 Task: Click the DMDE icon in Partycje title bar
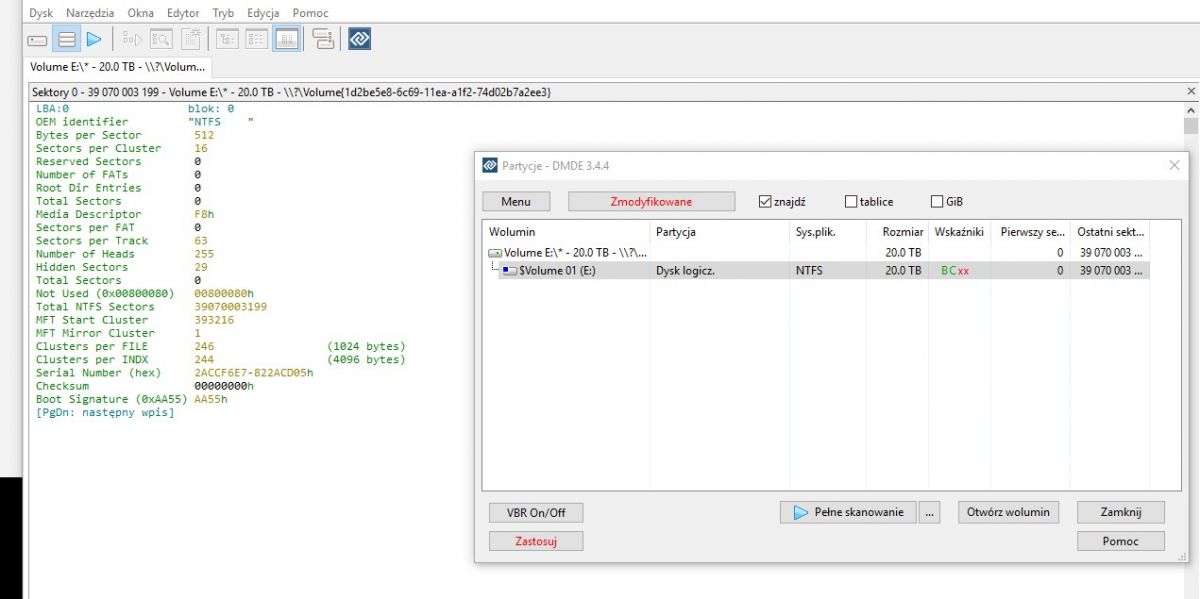click(x=490, y=165)
